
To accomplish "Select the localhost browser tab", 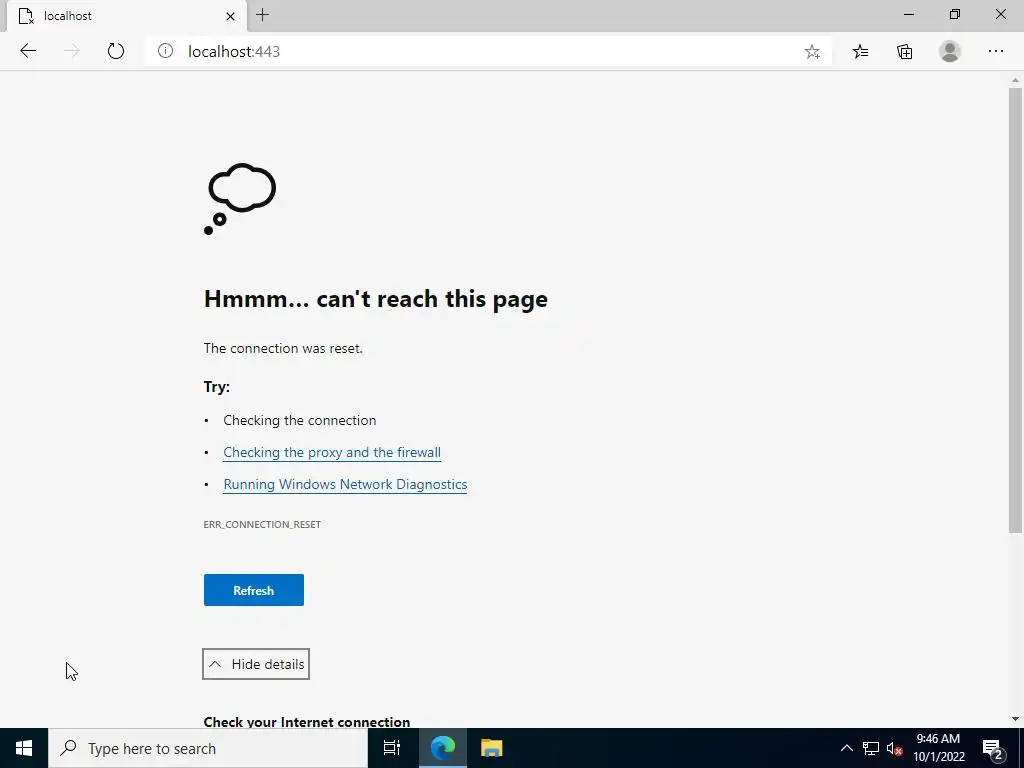I will coord(127,16).
